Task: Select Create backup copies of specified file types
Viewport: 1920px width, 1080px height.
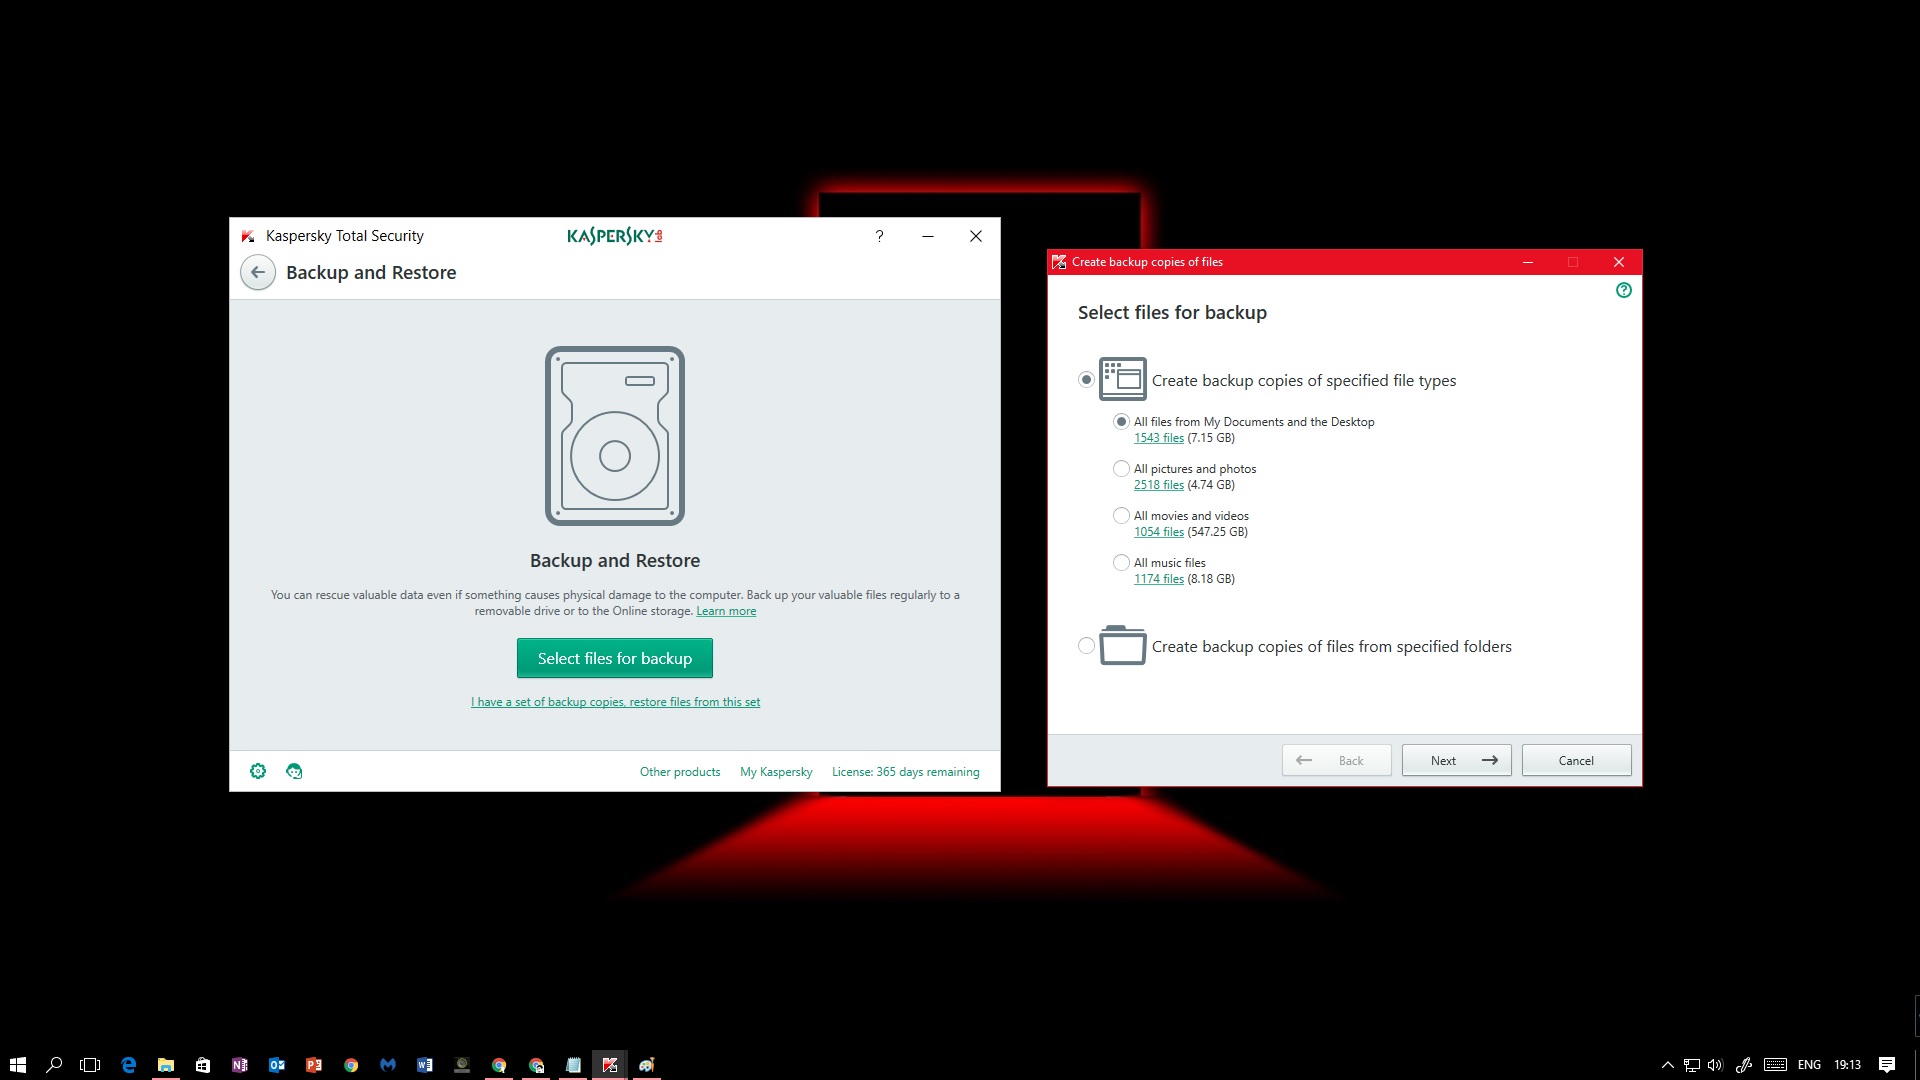Action: [x=1086, y=380]
